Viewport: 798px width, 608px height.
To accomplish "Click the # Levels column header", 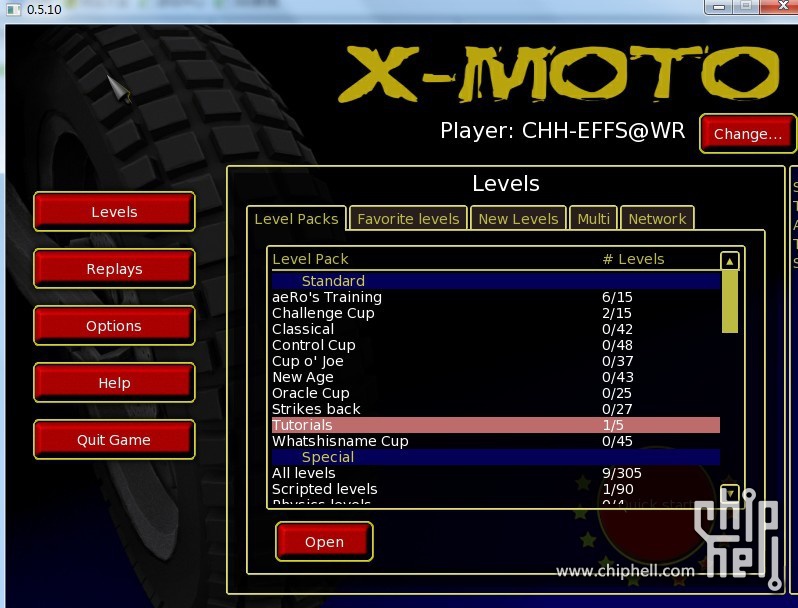I will click(633, 259).
